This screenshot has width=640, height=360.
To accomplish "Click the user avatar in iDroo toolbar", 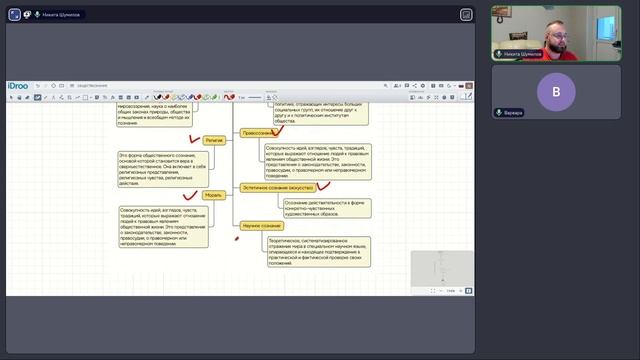I will [x=469, y=86].
